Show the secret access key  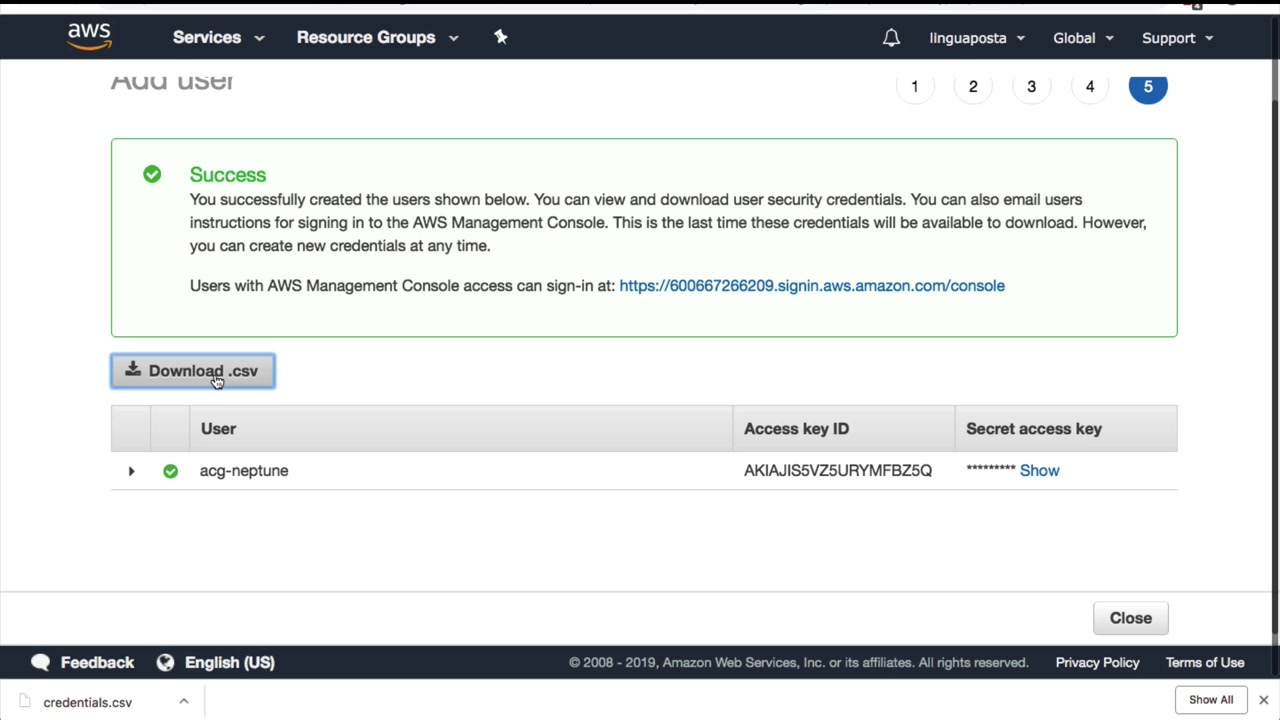(1039, 471)
